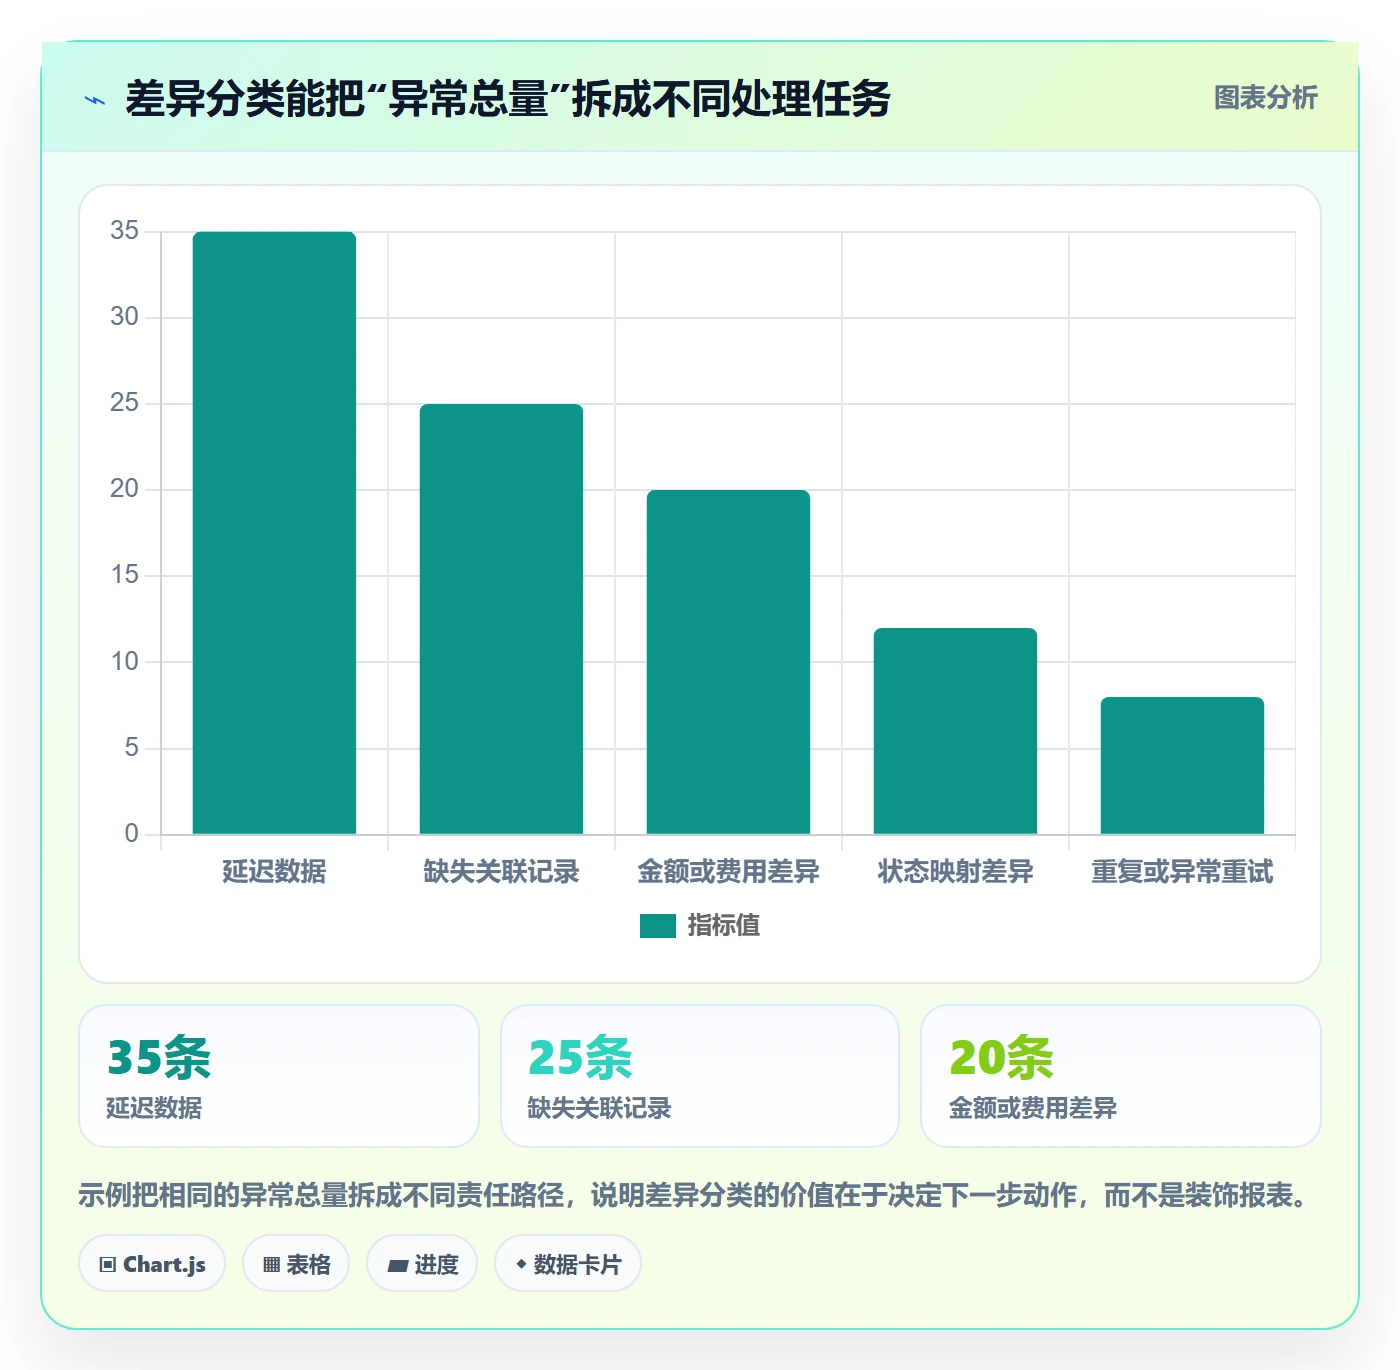Click the lightning bolt icon beside the title
The height and width of the screenshot is (1370, 1400).
(95, 100)
